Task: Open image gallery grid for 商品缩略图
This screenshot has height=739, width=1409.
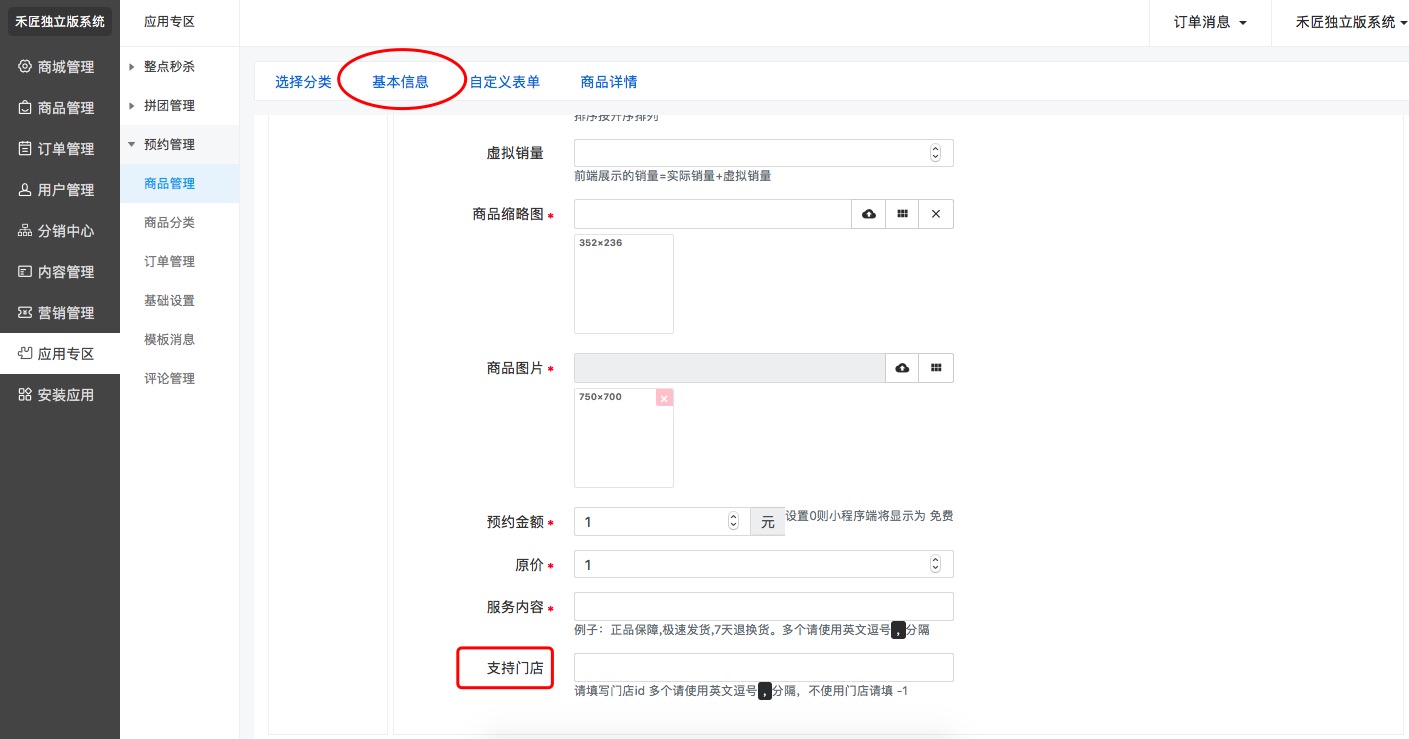Action: 902,214
